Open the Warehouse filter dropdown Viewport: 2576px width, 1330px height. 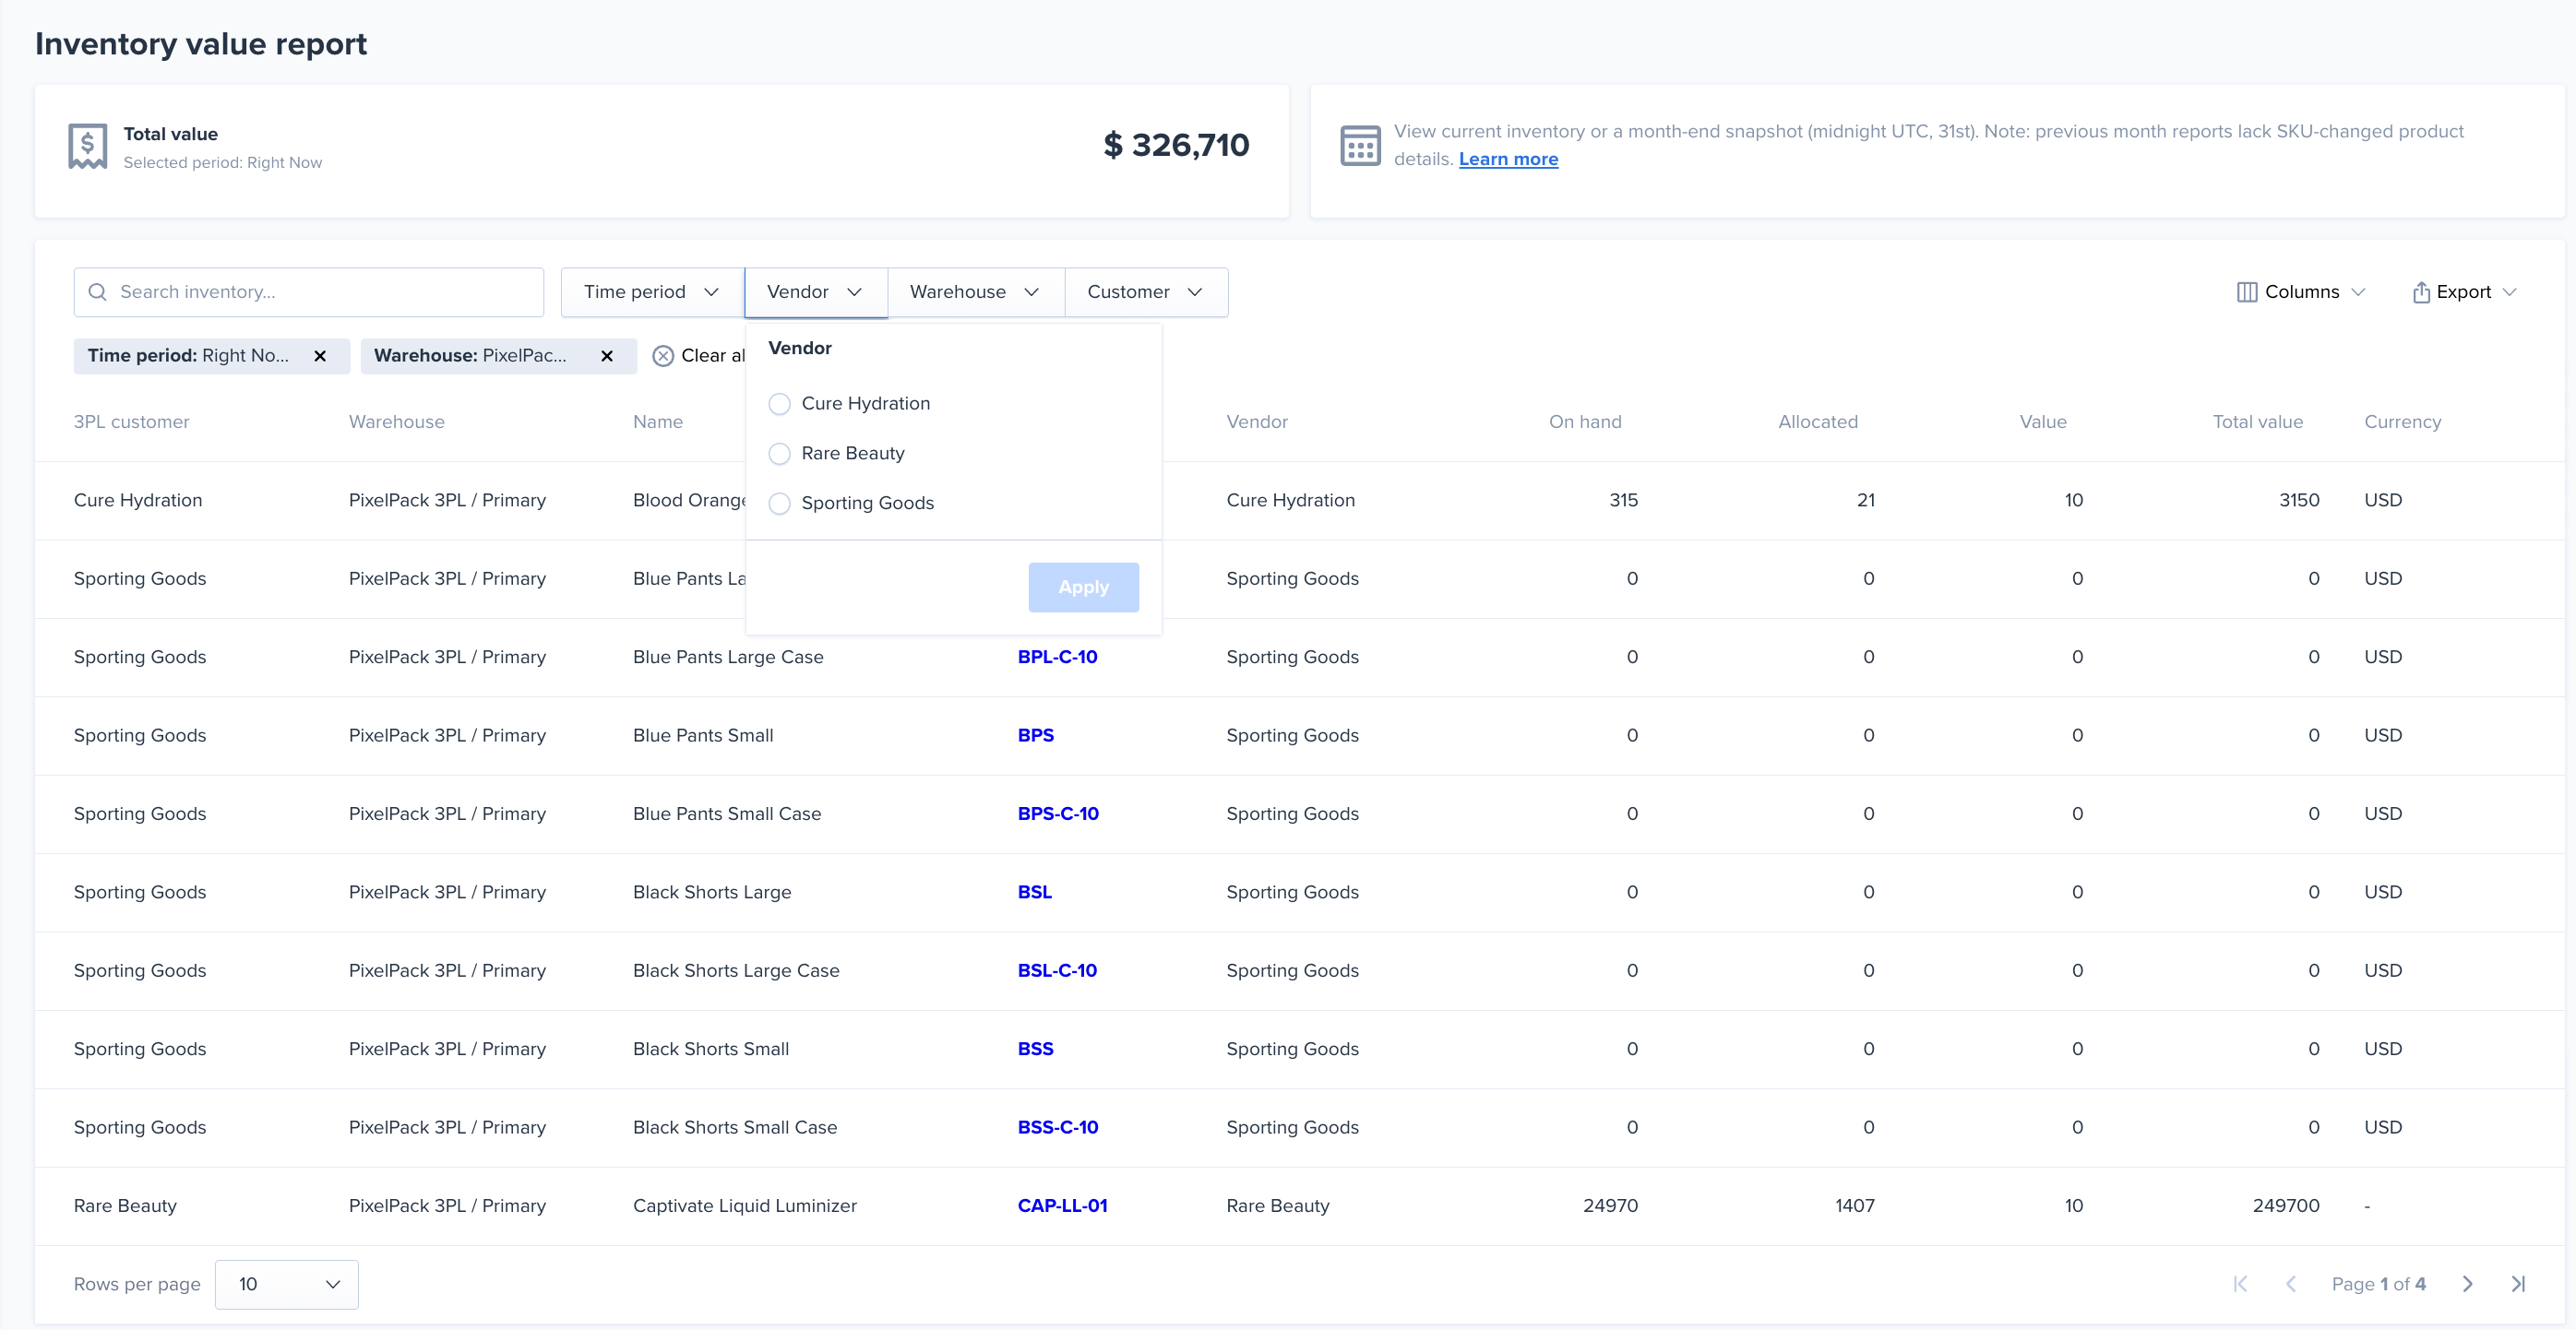click(974, 292)
